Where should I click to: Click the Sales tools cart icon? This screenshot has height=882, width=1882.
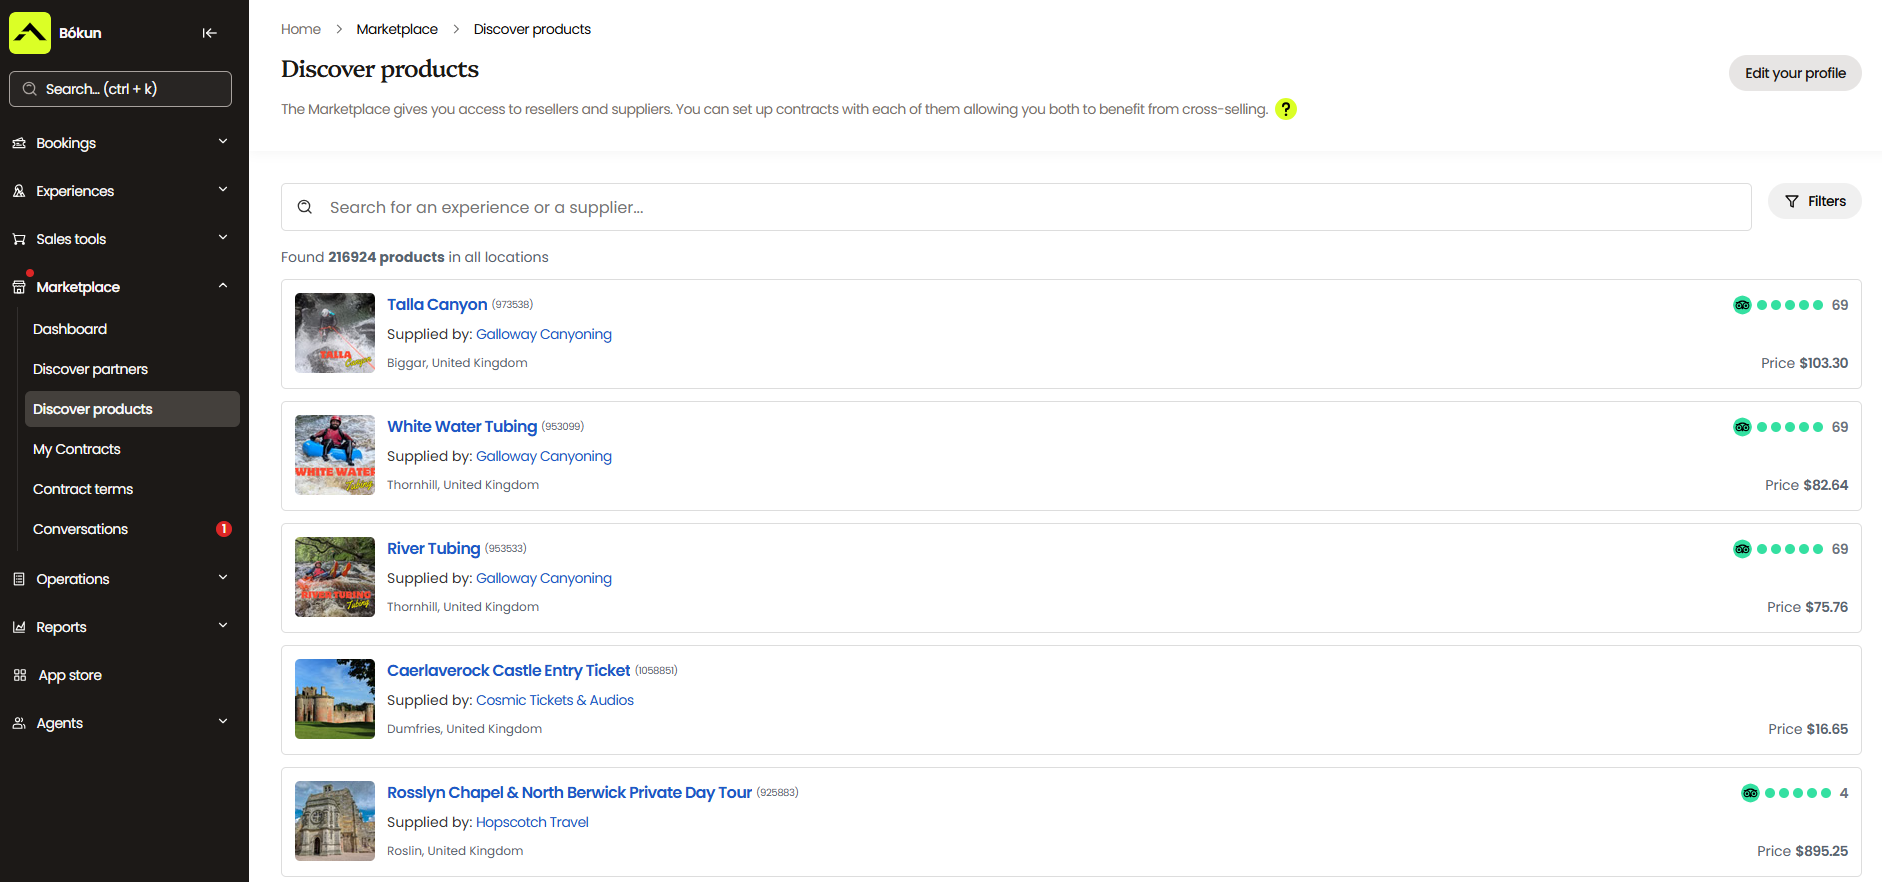[x=19, y=239]
